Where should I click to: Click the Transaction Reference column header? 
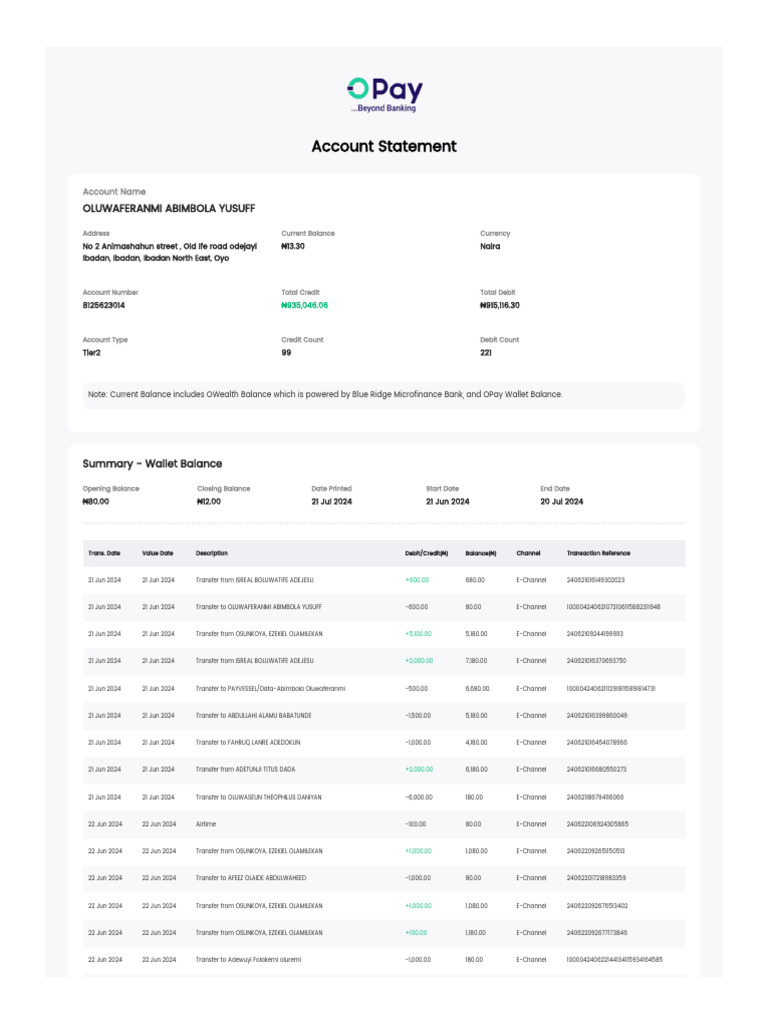point(598,553)
